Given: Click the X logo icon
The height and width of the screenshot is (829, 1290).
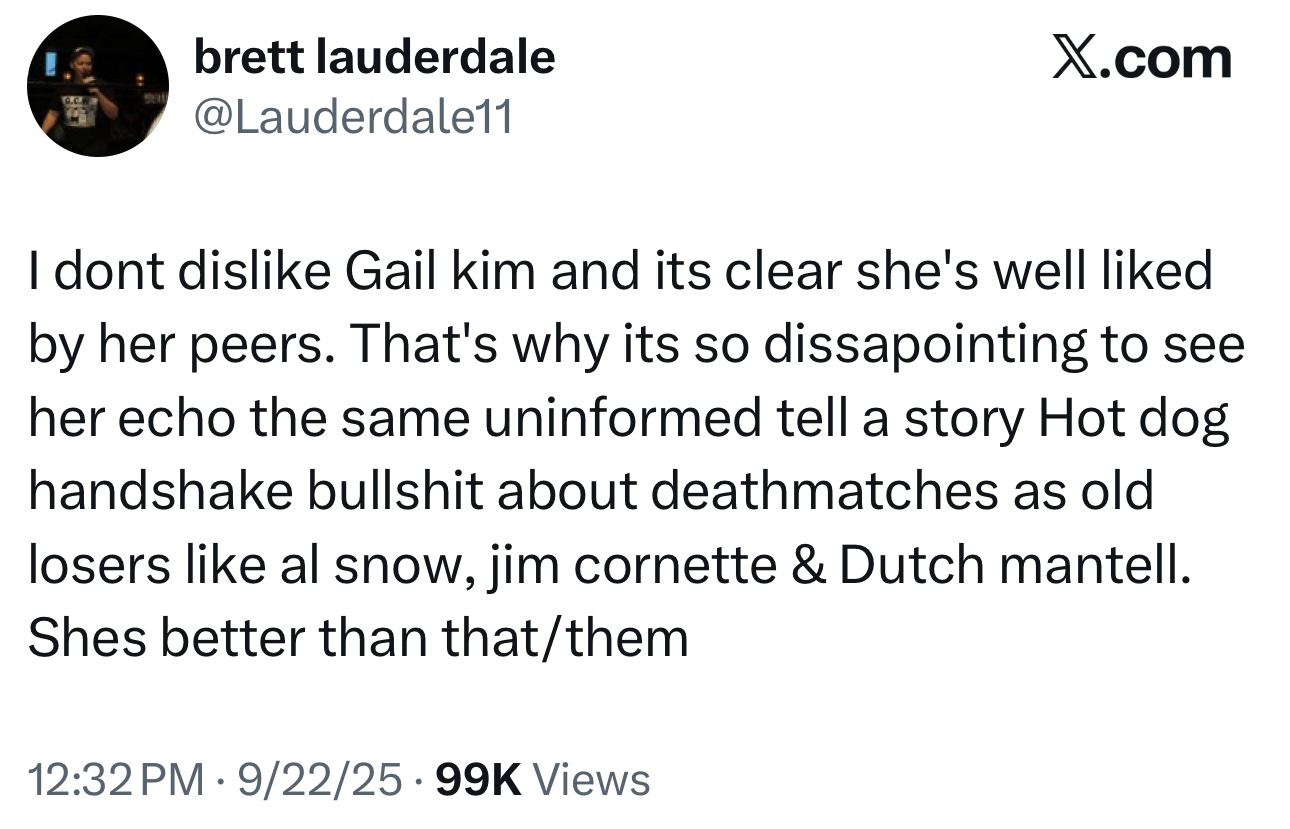Looking at the screenshot, I should click(1074, 59).
